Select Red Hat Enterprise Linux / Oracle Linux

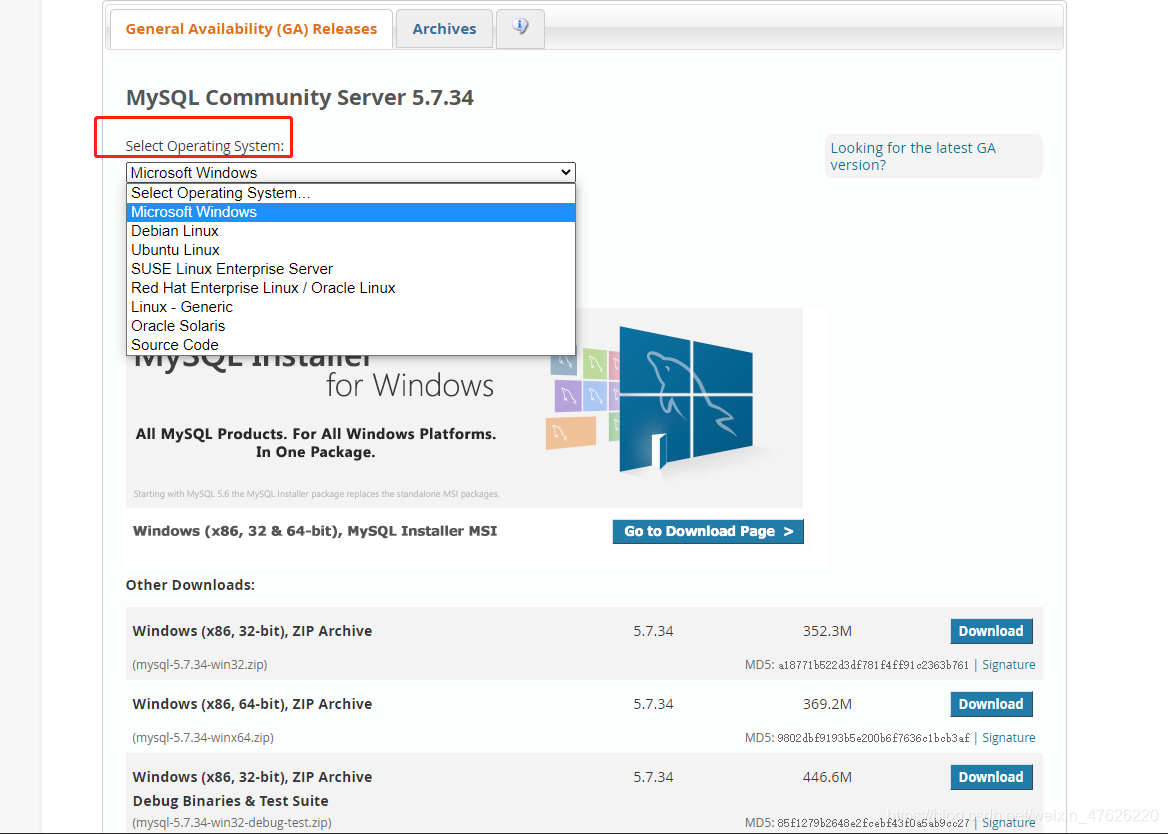(x=351, y=288)
